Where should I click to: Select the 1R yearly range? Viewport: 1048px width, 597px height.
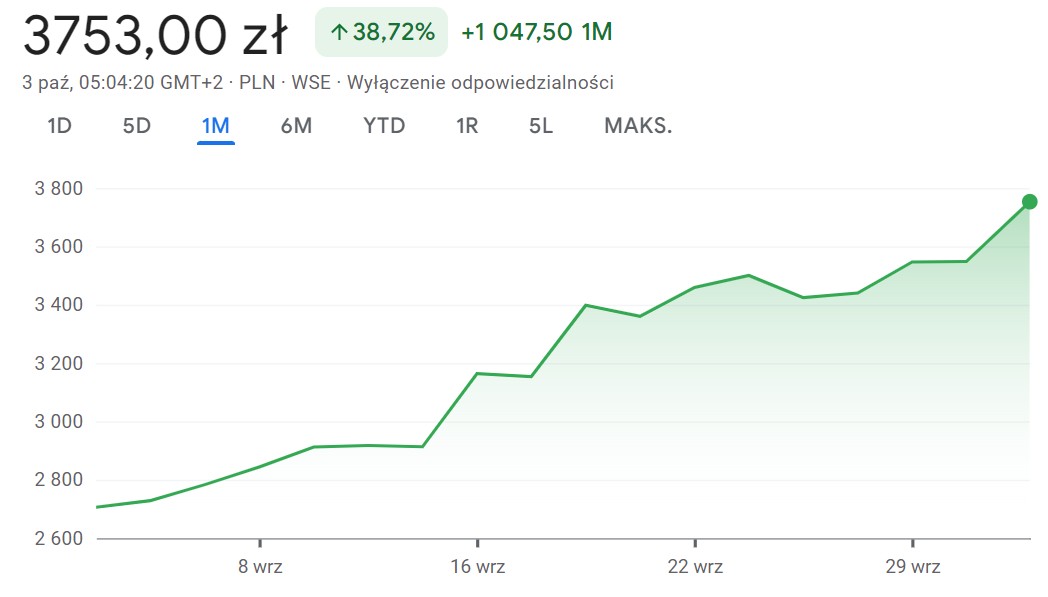click(x=467, y=126)
